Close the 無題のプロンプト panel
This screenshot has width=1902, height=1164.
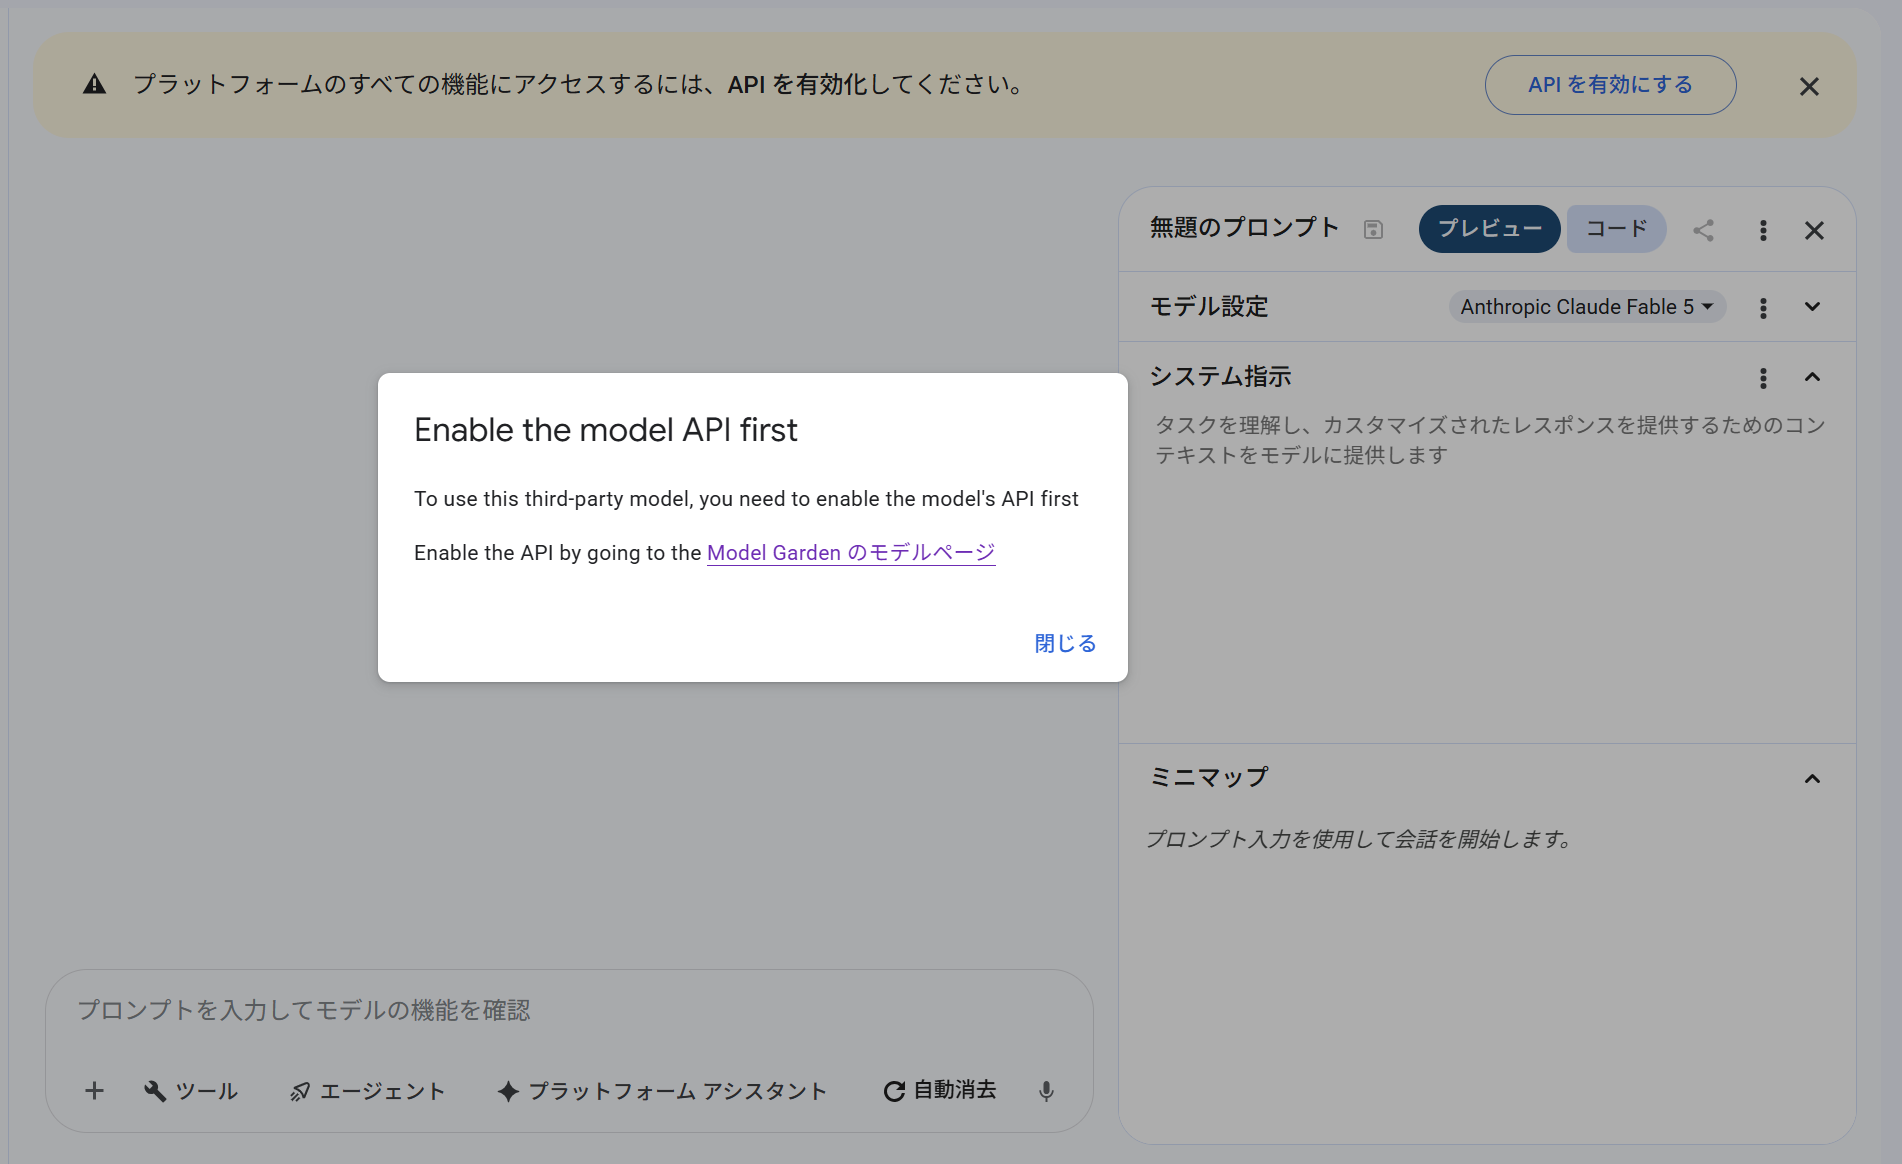point(1814,230)
